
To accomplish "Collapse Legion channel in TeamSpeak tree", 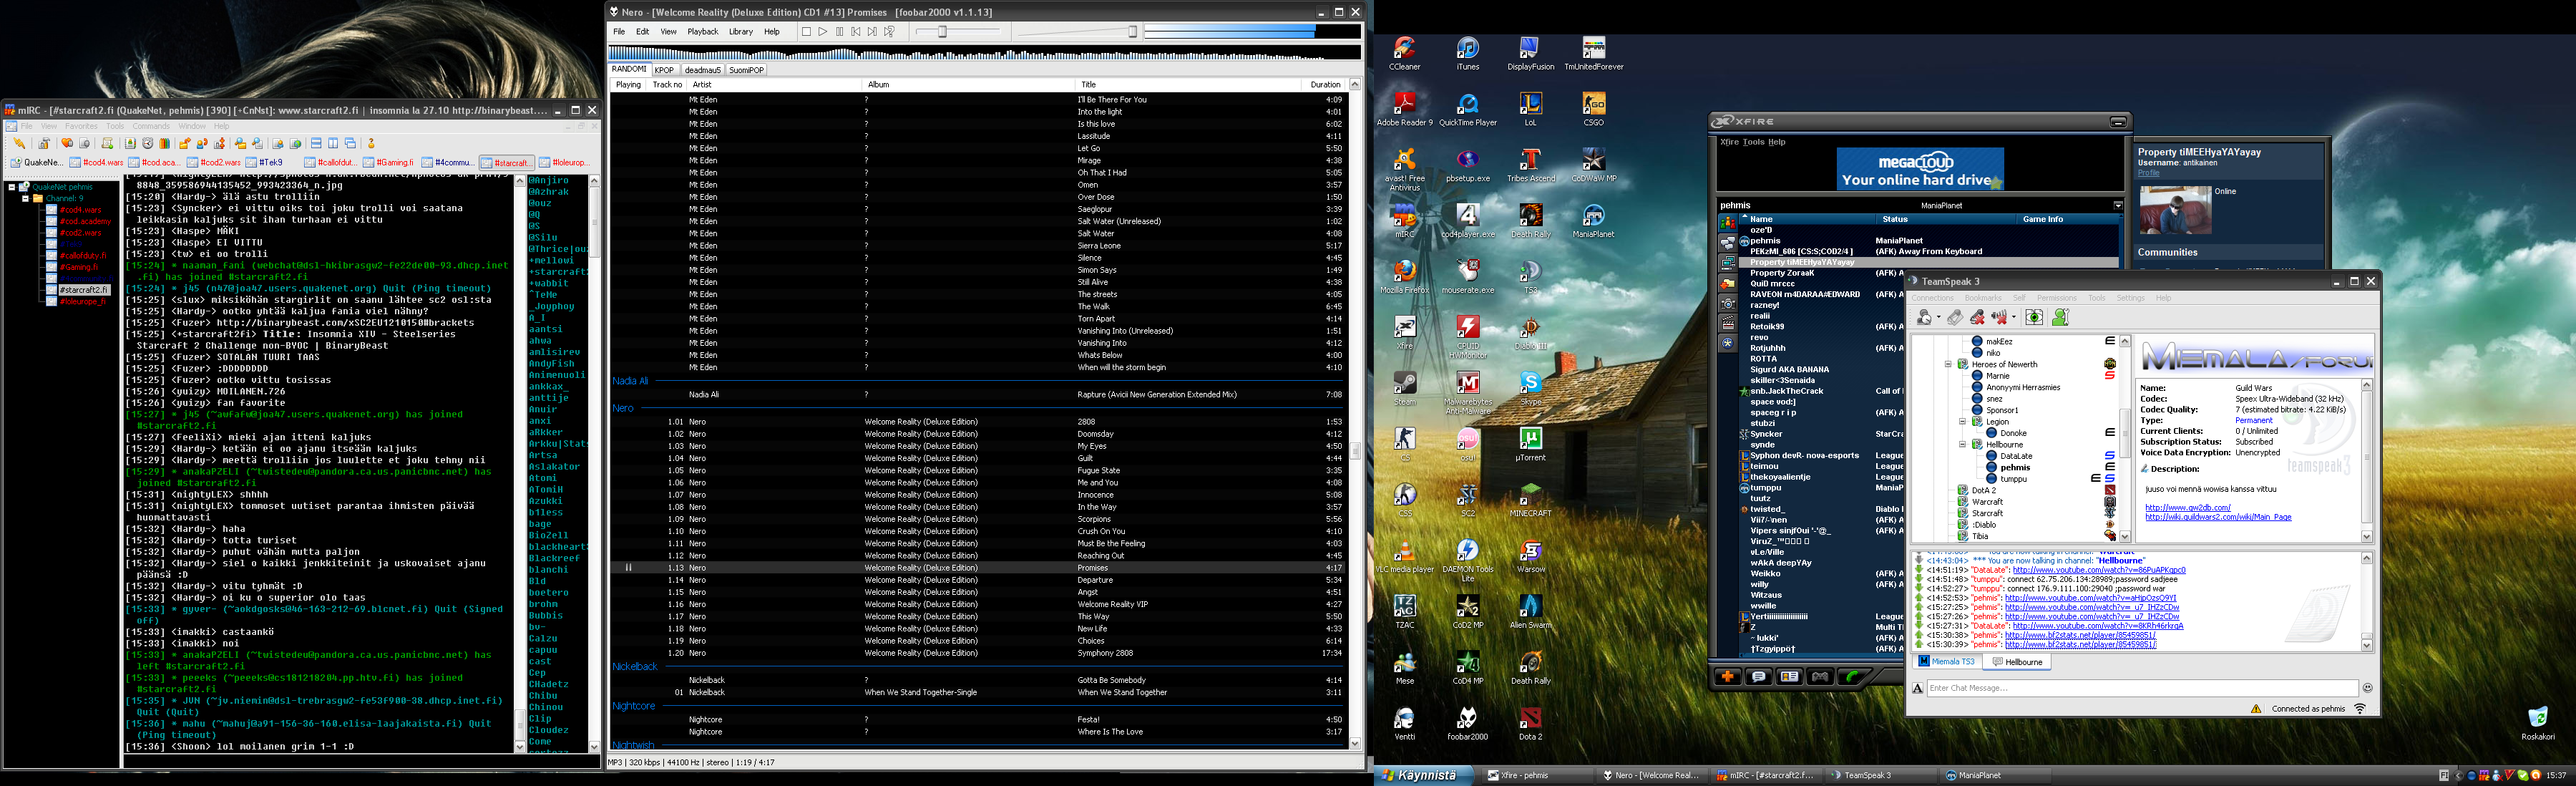I will click(1962, 422).
